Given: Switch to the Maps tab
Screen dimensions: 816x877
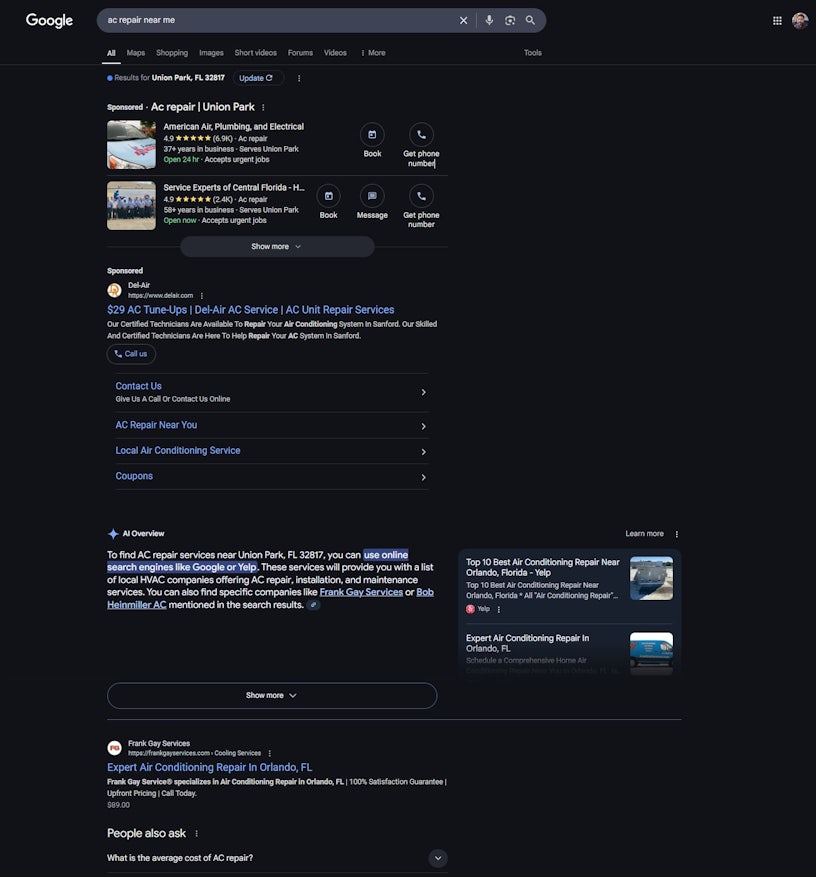Looking at the screenshot, I should (135, 53).
